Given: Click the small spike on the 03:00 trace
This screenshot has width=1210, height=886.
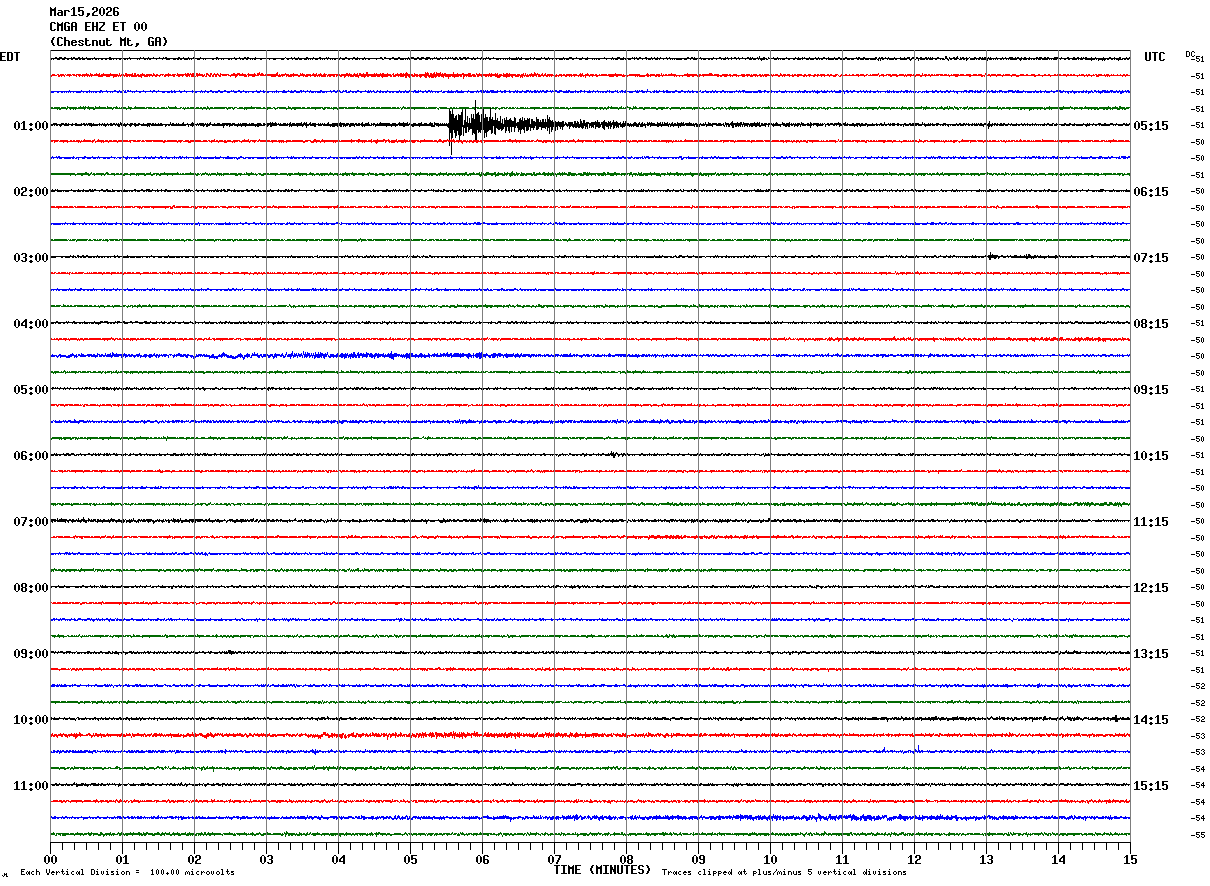Looking at the screenshot, I should coord(991,256).
